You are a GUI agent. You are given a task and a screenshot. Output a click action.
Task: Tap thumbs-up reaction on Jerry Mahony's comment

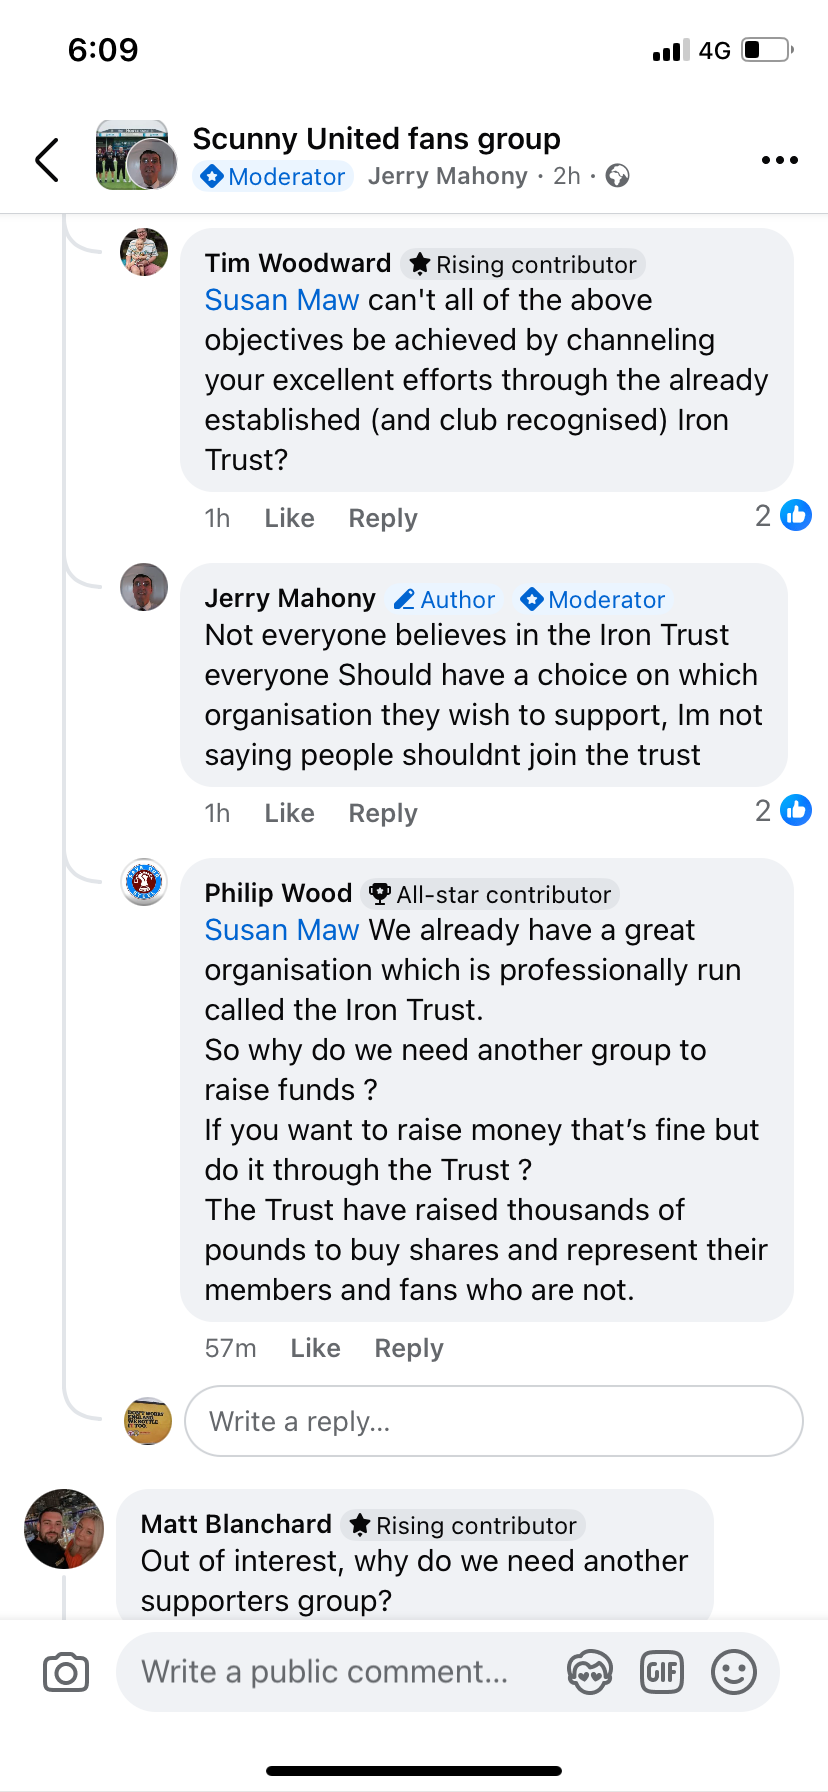[795, 811]
